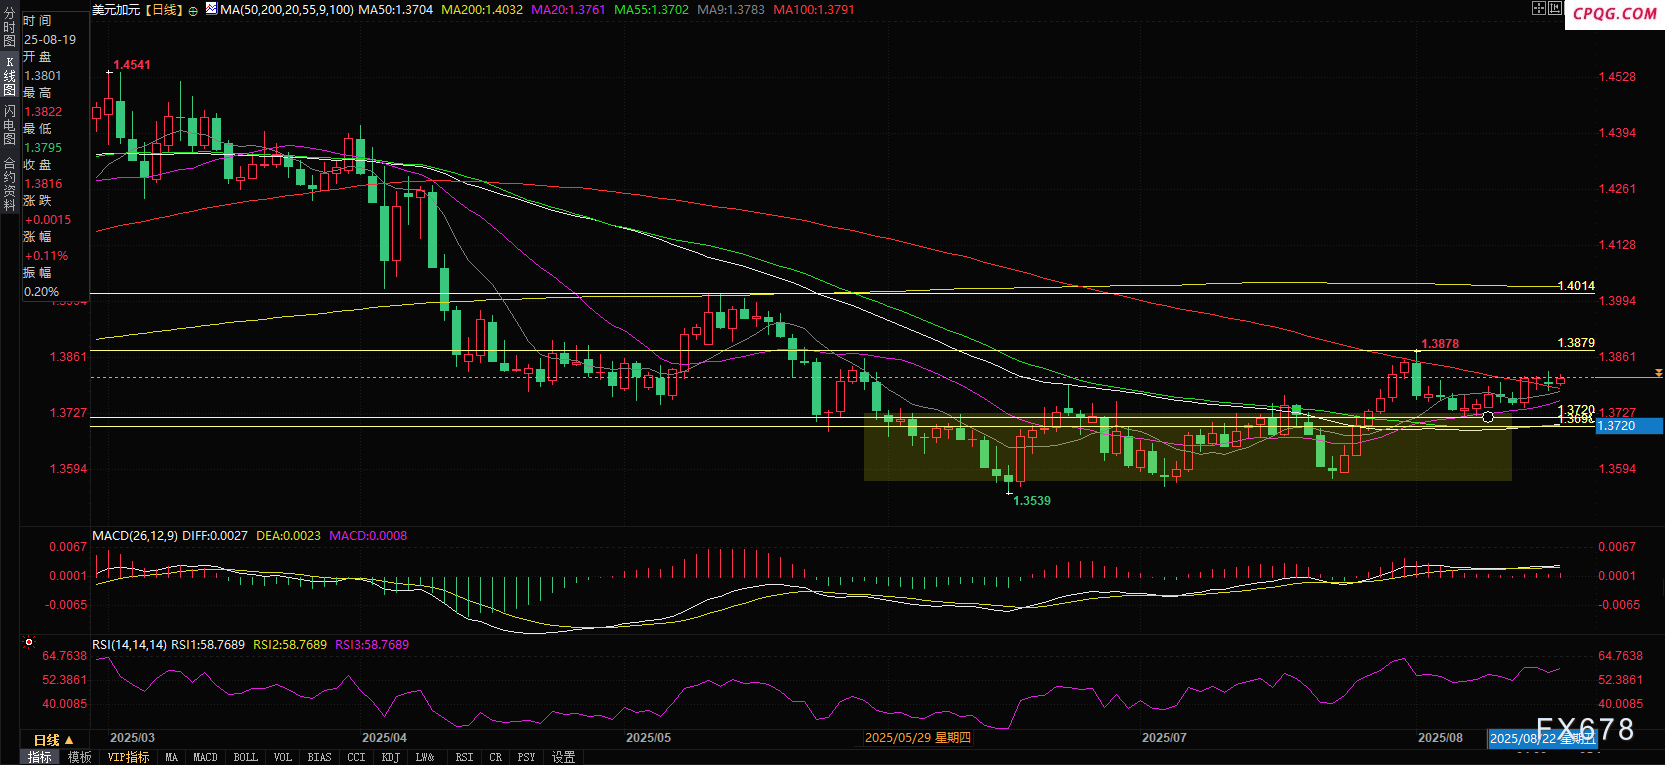
Task: Click the 1.3539 low price label
Action: [x=1032, y=501]
